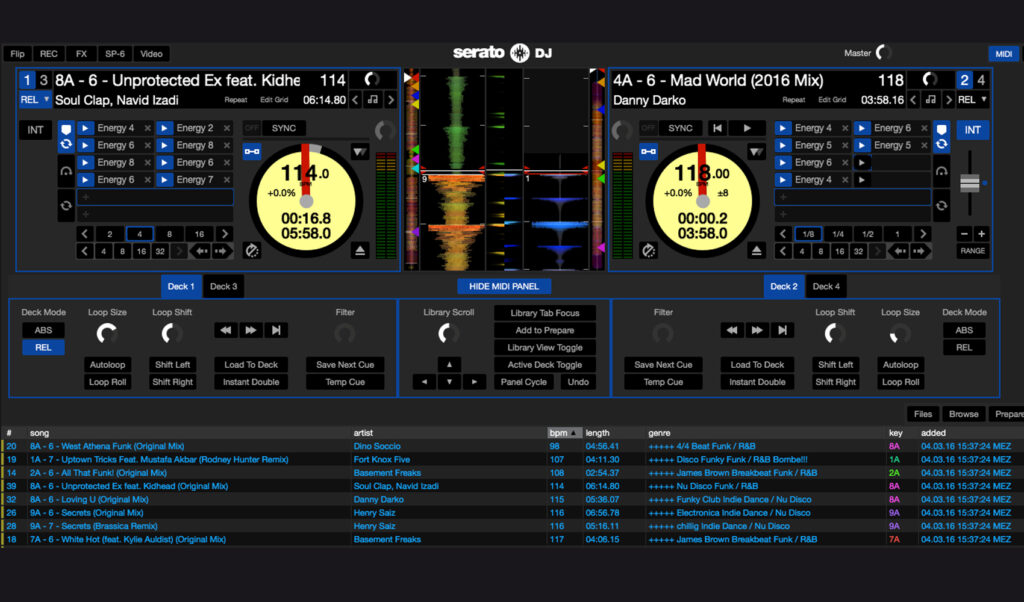This screenshot has height=602, width=1024.
Task: Eject the track from deck 2
Action: (x=756, y=251)
